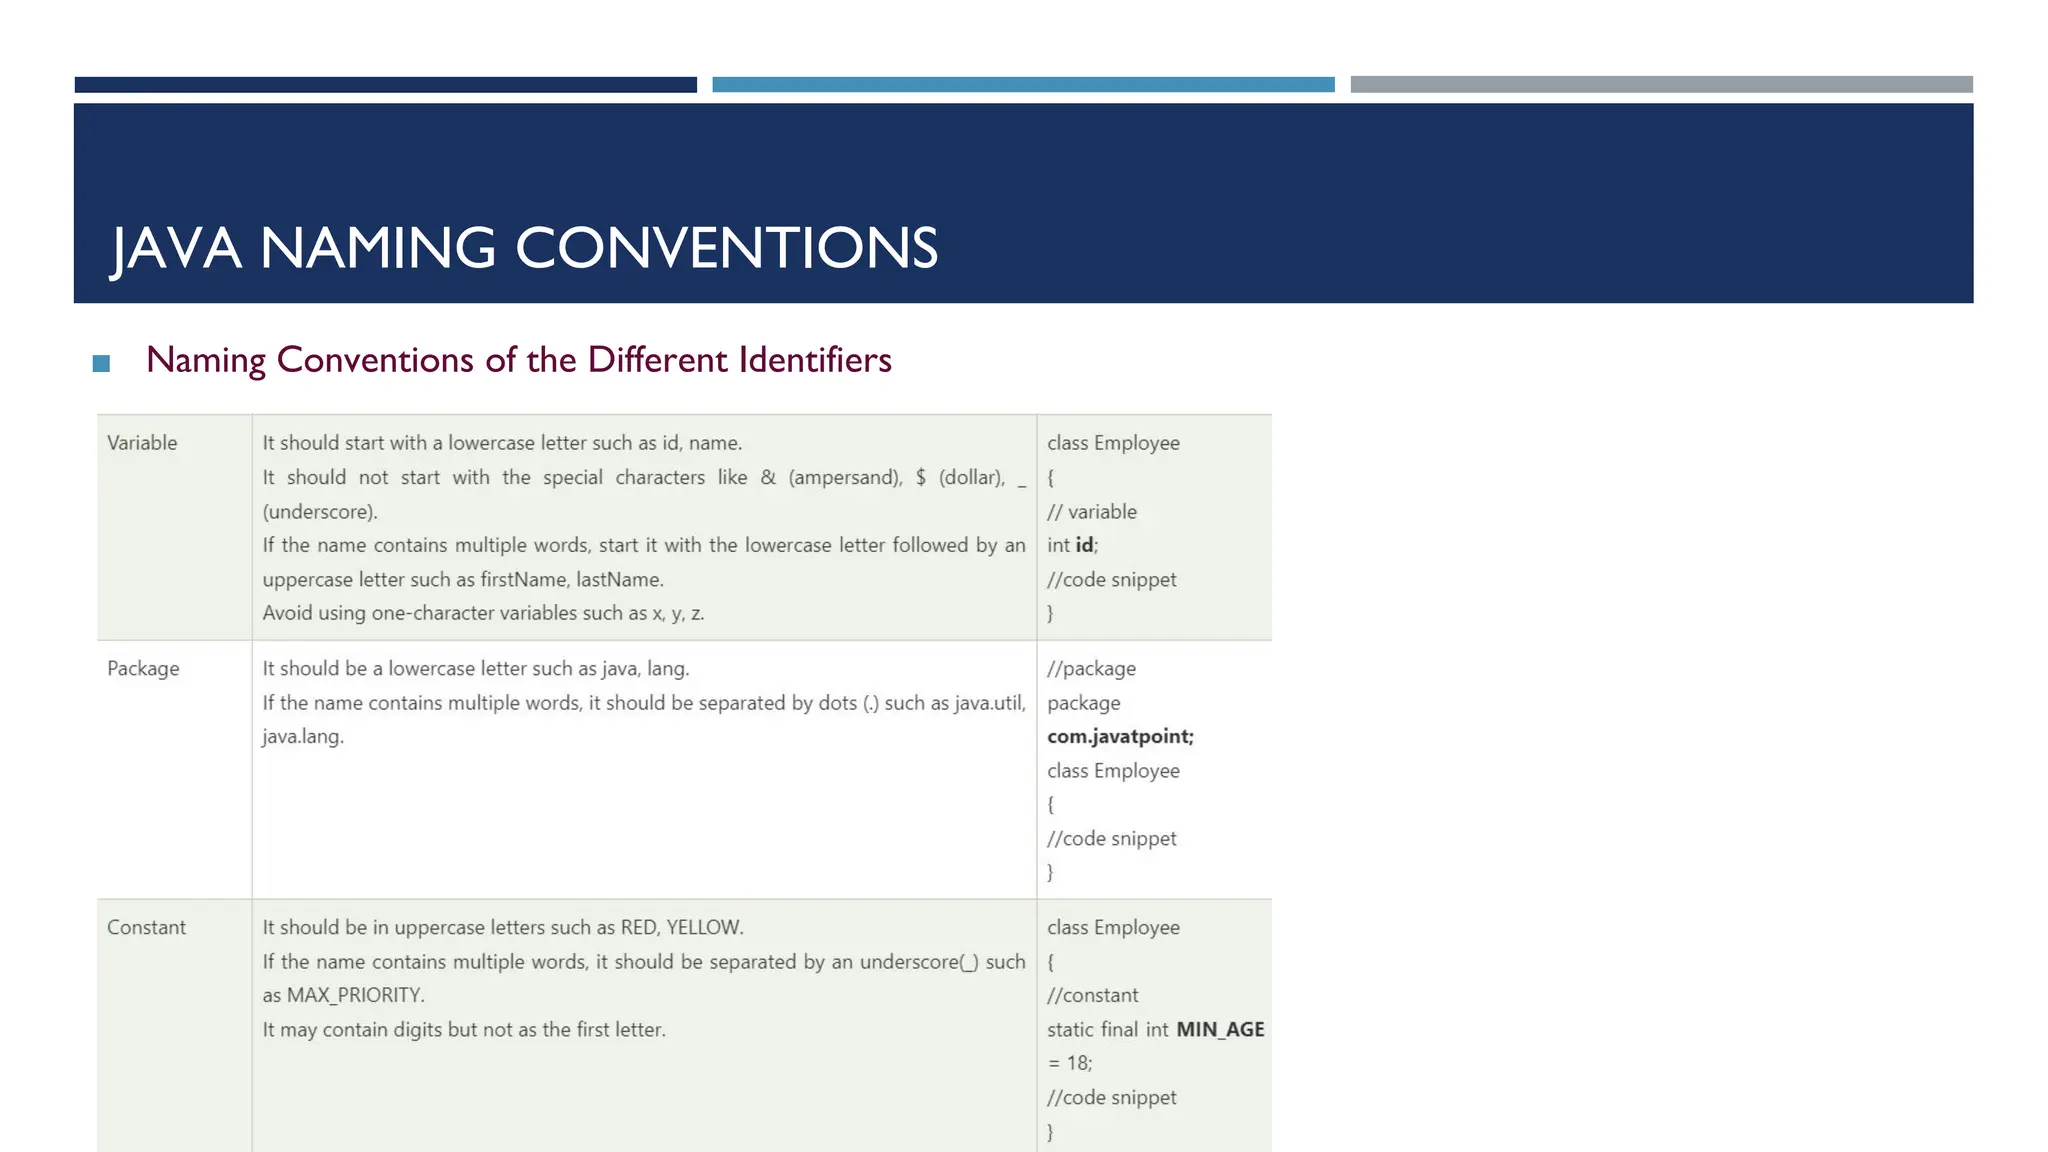Screen dimensions: 2048x1152
Task: Select the 'Package' table cell
Action: pyautogui.click(x=174, y=769)
